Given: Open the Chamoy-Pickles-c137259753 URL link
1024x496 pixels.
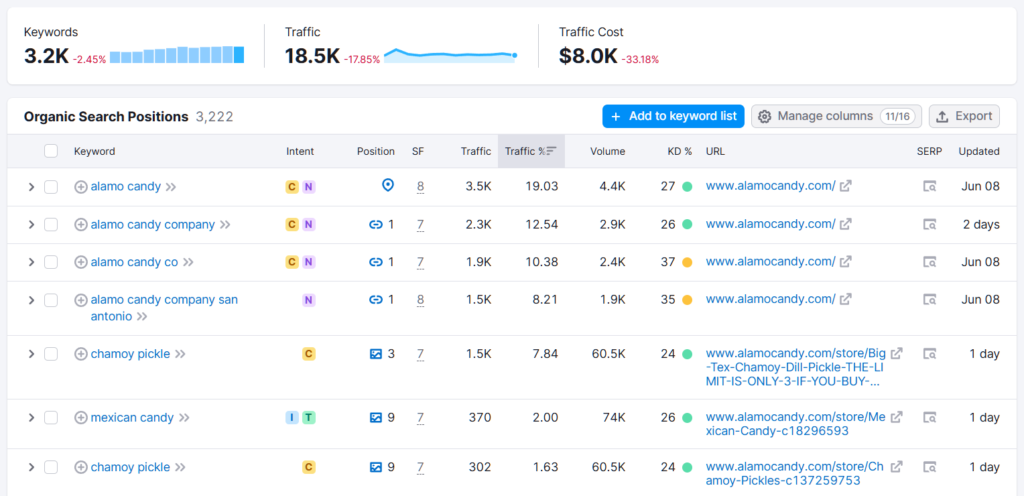Looking at the screenshot, I should tap(795, 474).
